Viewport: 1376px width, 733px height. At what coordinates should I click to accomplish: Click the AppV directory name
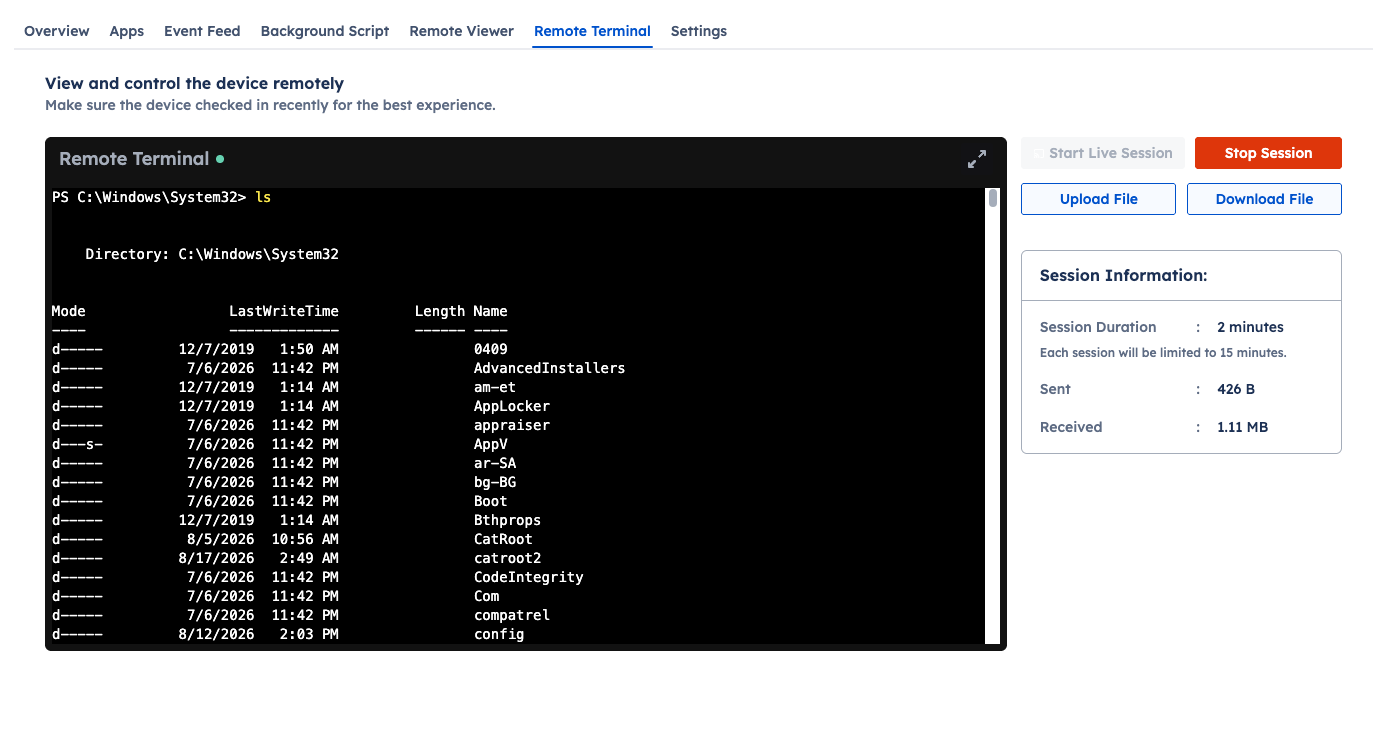(x=490, y=444)
